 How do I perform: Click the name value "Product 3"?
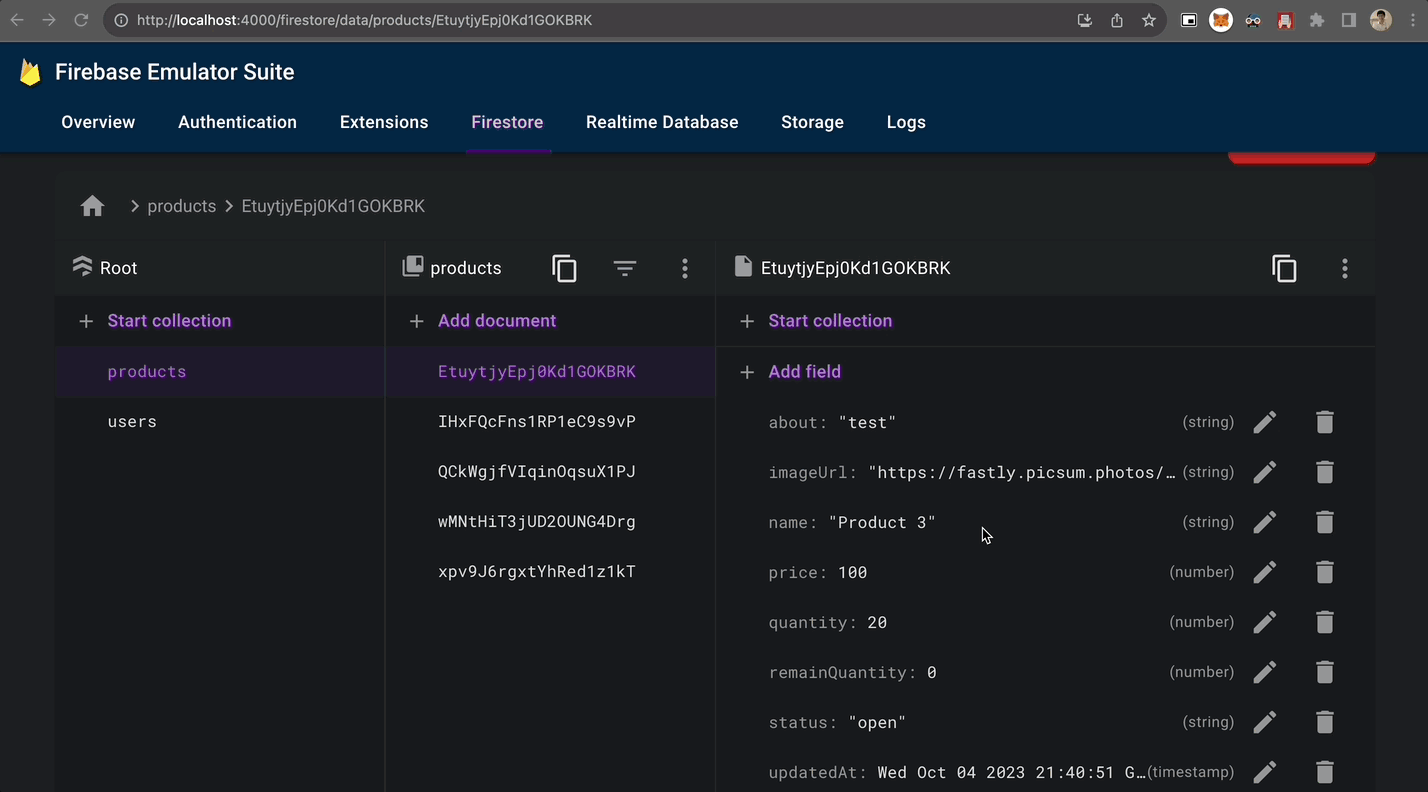click(882, 522)
